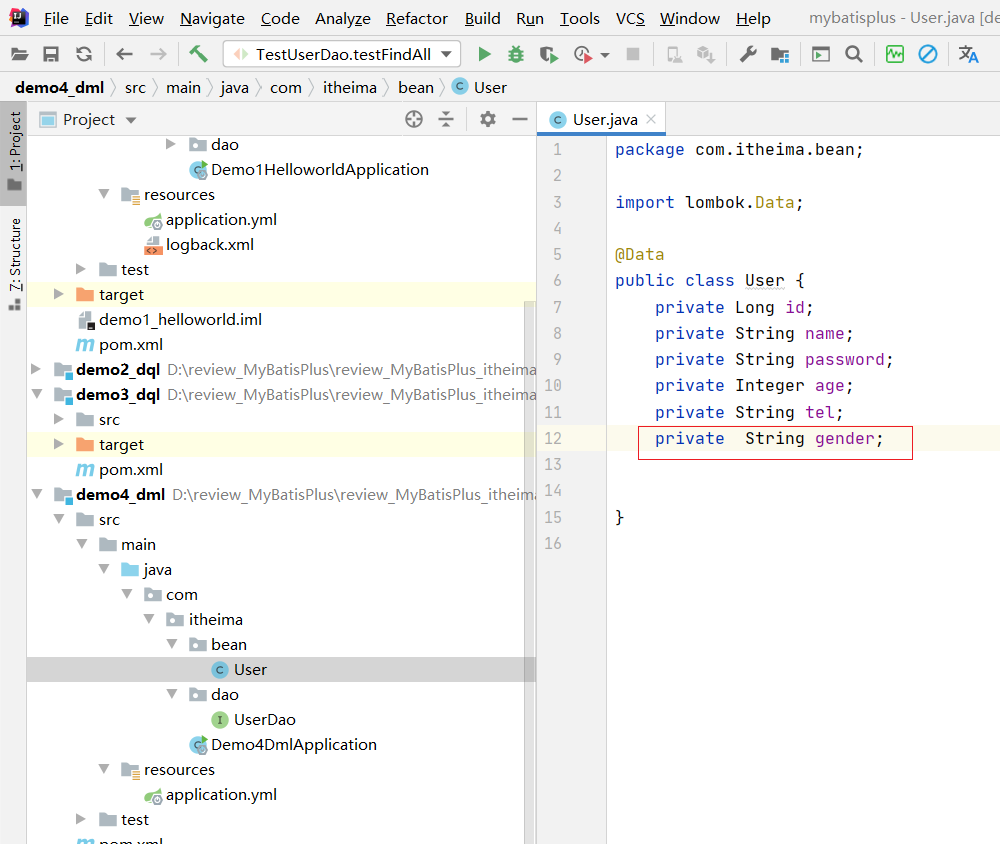Toggle the 1: Project tool window
The image size is (1000, 844).
pyautogui.click(x=15, y=150)
